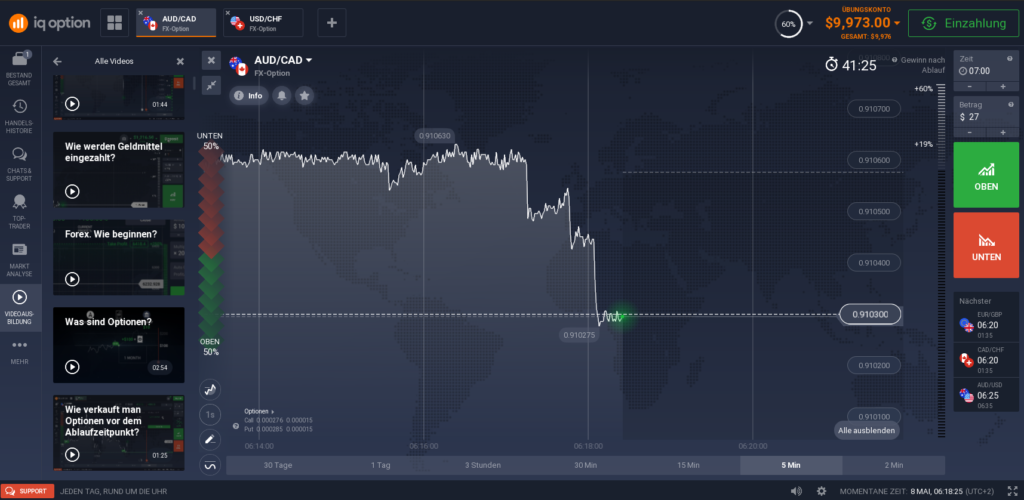Viewport: 1024px width, 500px height.
Task: Toggle sound with speaker icon
Action: pos(796,491)
